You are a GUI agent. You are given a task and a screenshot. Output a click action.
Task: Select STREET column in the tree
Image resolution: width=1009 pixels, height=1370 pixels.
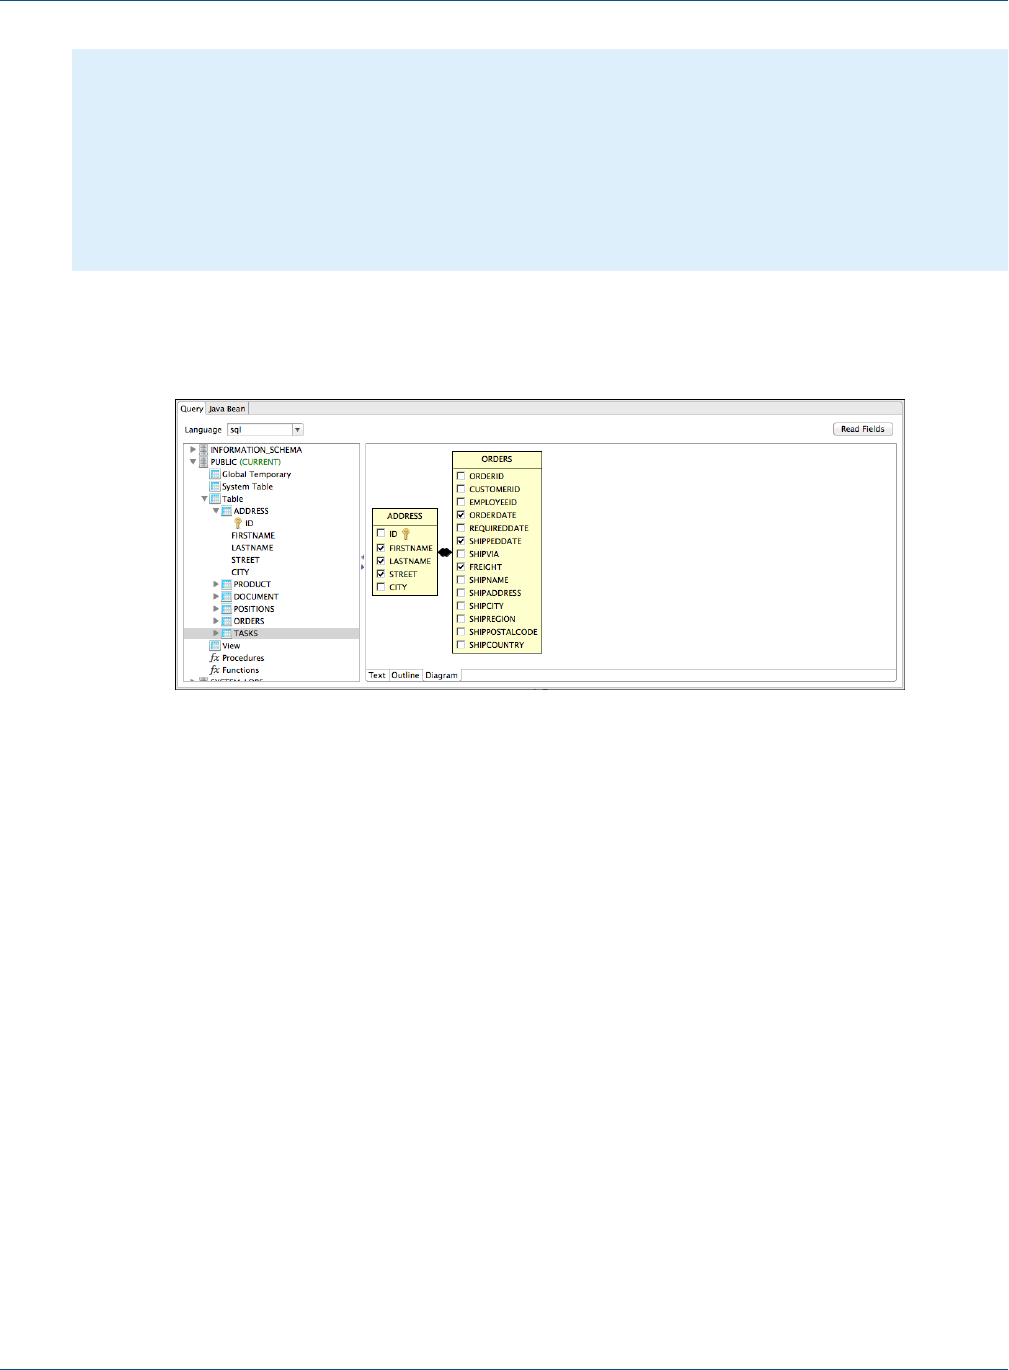[245, 560]
